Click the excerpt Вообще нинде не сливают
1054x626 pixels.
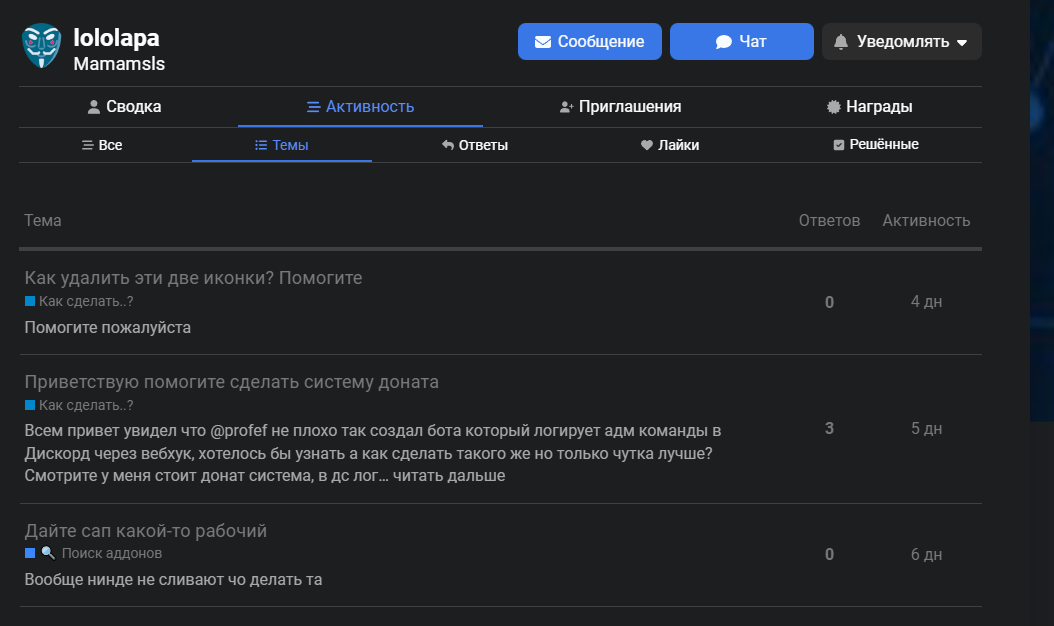coord(173,580)
